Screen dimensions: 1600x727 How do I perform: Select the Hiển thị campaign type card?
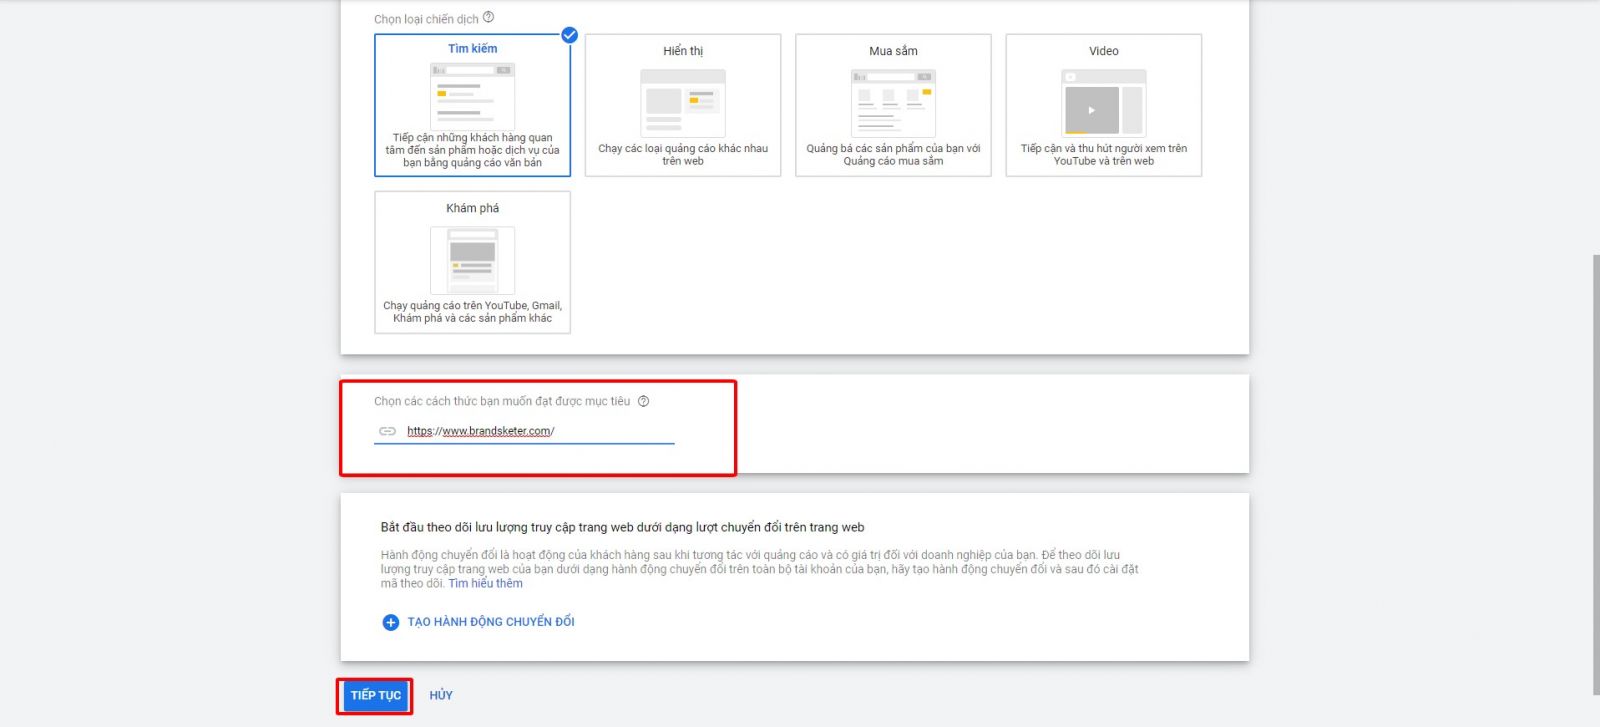pos(683,105)
